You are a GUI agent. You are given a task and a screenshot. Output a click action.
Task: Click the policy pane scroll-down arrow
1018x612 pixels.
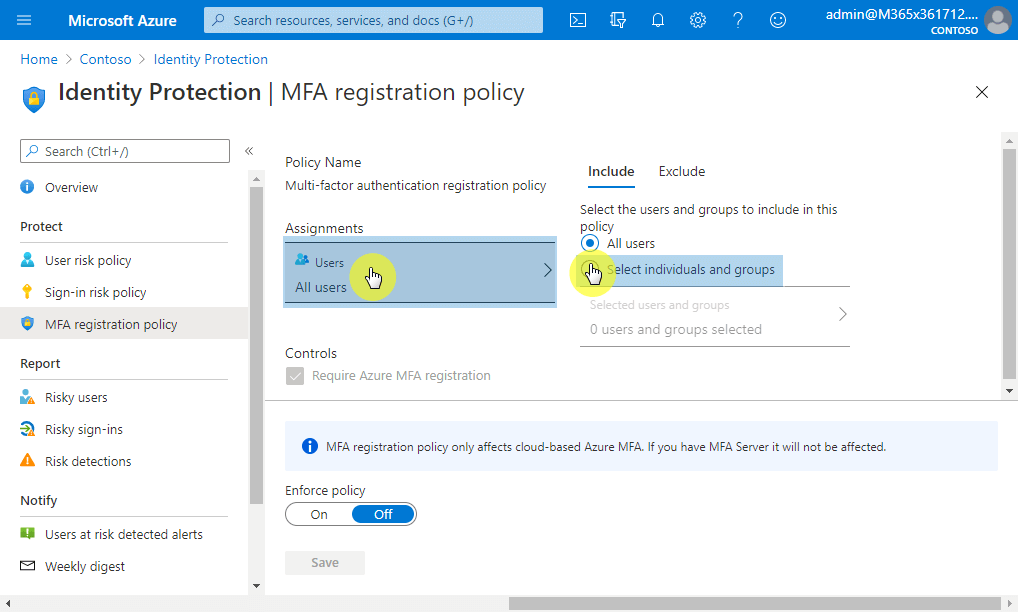[1009, 391]
